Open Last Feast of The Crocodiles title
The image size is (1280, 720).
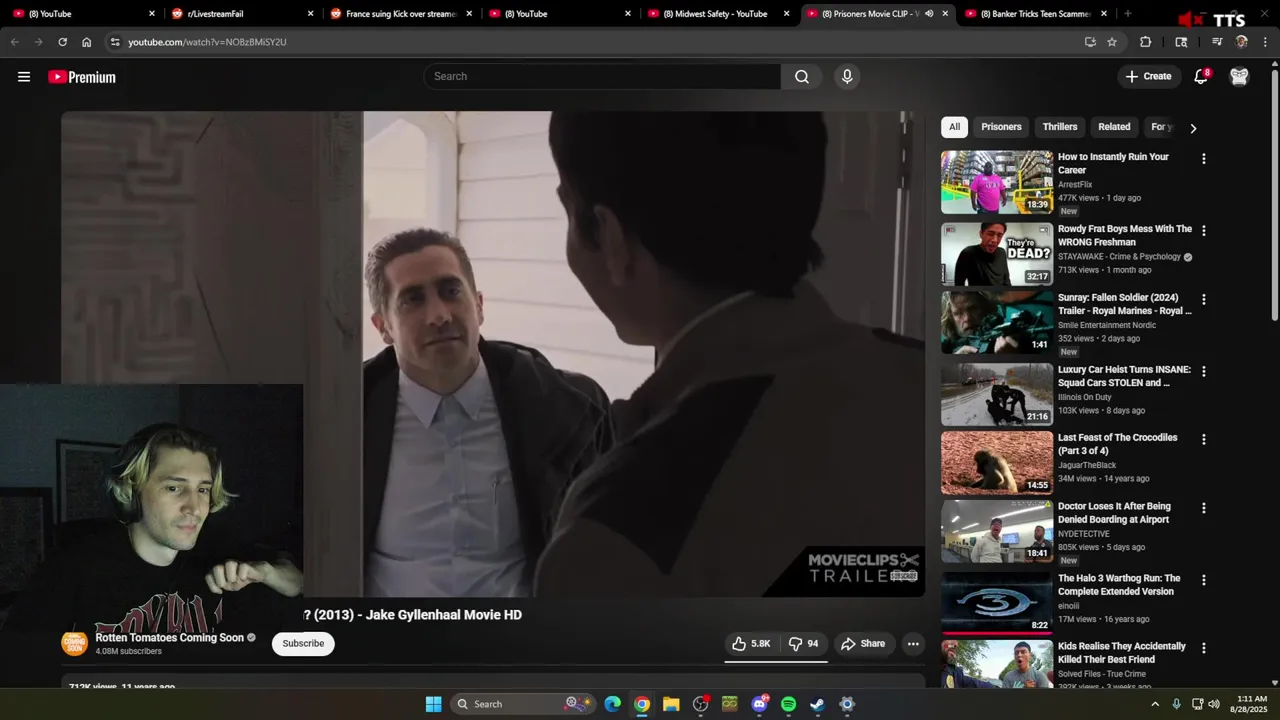point(1118,444)
